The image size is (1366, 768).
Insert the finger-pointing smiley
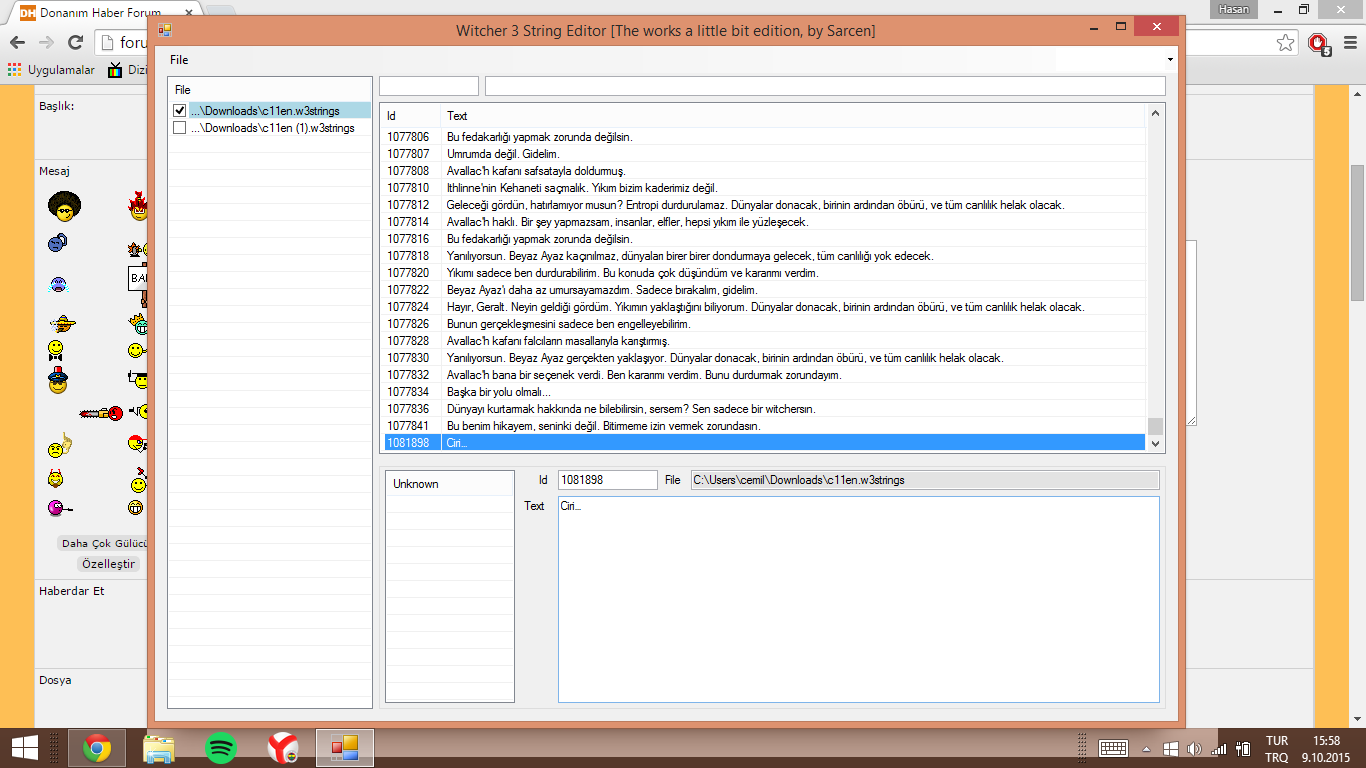60,446
